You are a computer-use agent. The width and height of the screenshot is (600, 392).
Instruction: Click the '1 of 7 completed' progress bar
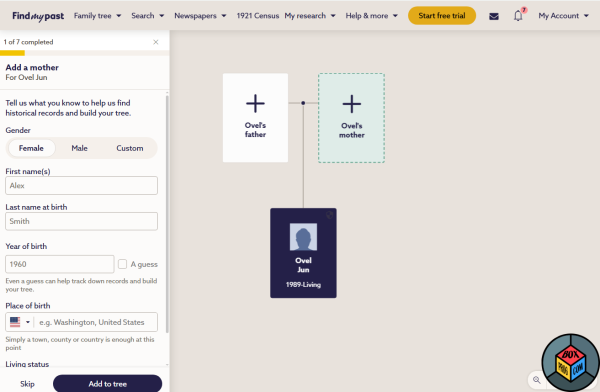(x=85, y=53)
